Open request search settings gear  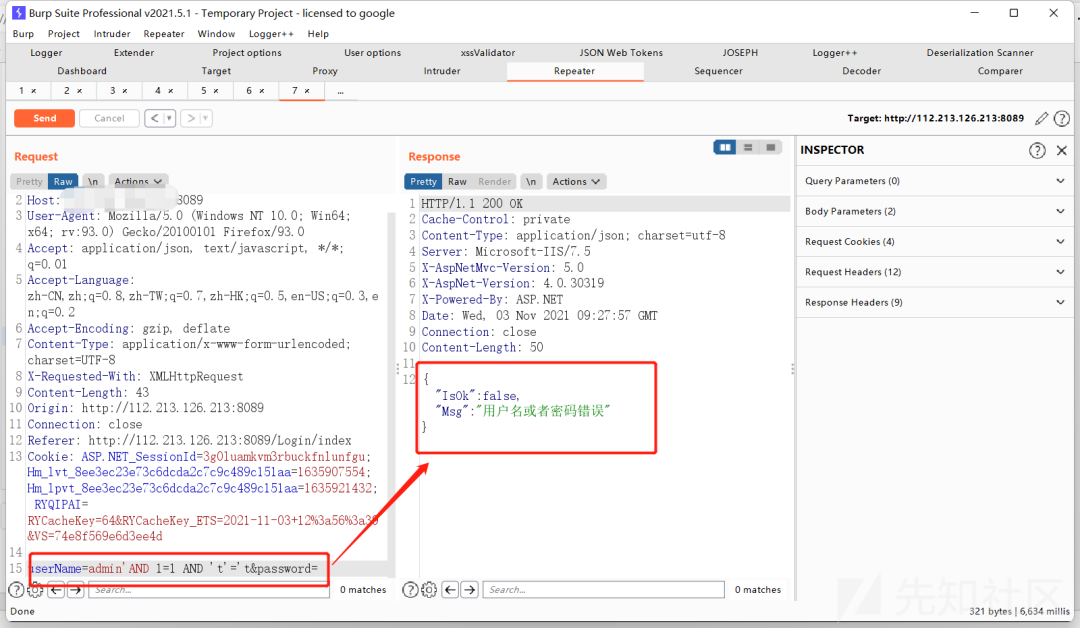coord(35,590)
